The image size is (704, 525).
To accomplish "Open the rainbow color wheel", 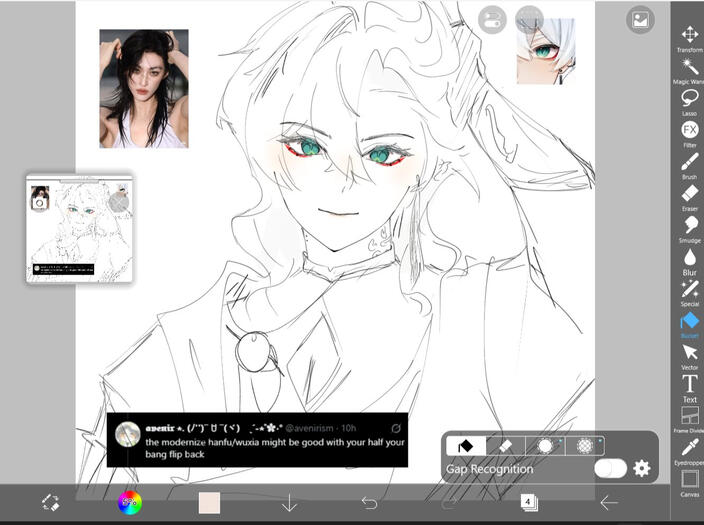I will pyautogui.click(x=130, y=503).
